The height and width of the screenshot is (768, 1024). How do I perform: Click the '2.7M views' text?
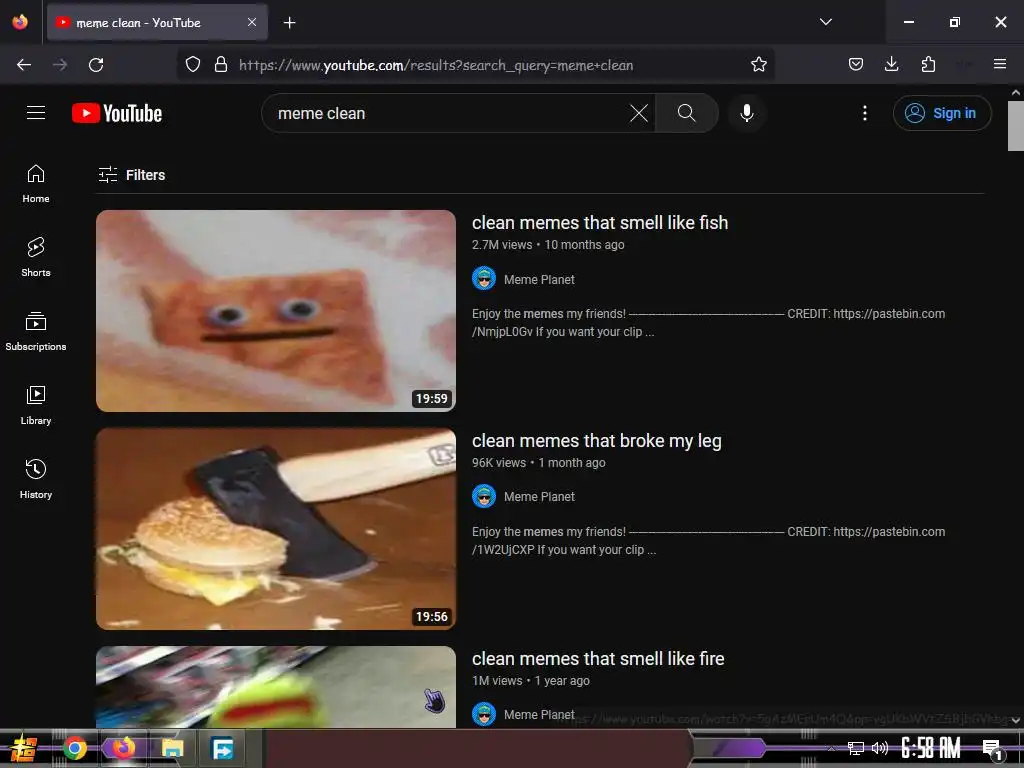point(502,245)
